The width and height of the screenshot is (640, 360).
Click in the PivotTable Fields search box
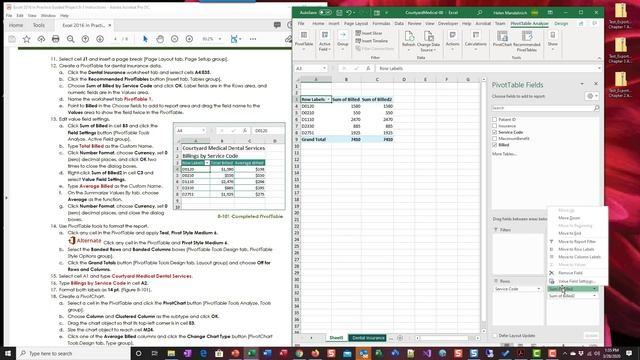coord(542,108)
